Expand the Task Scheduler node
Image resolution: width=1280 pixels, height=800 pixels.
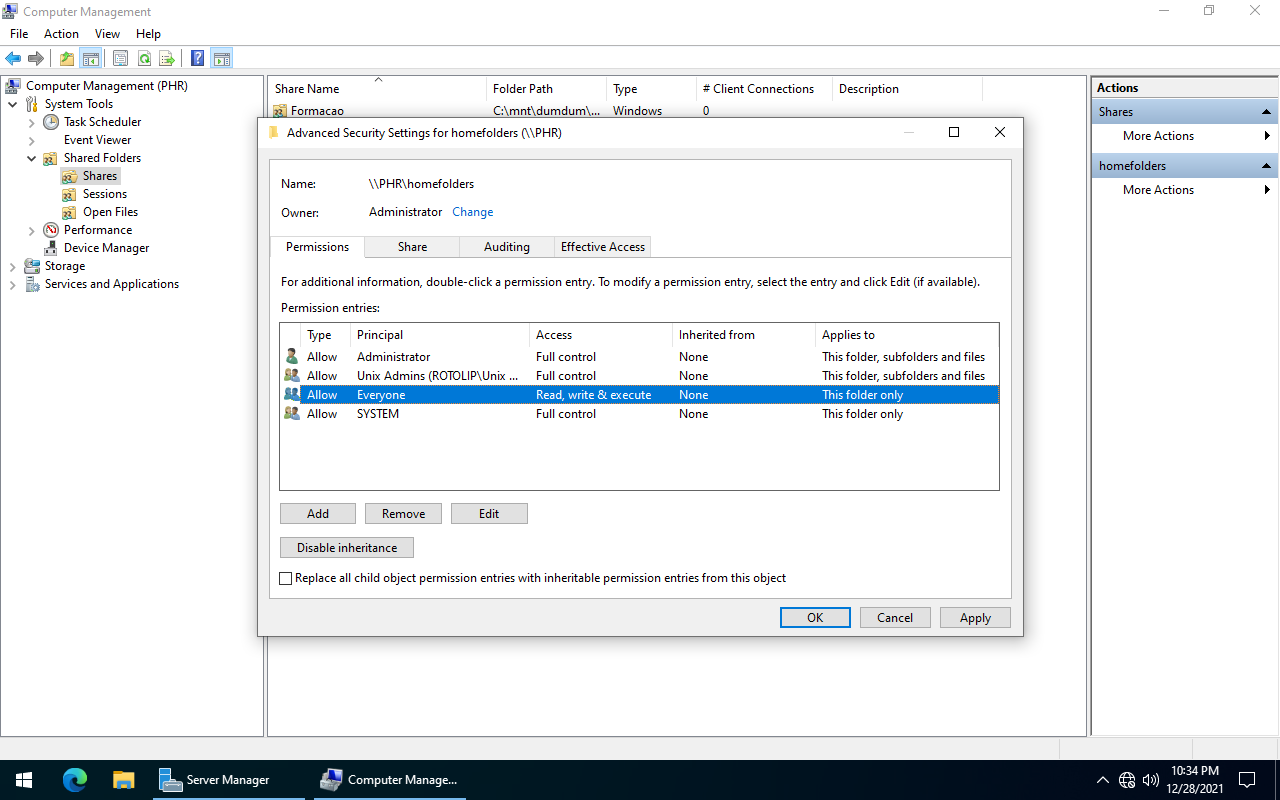point(32,122)
